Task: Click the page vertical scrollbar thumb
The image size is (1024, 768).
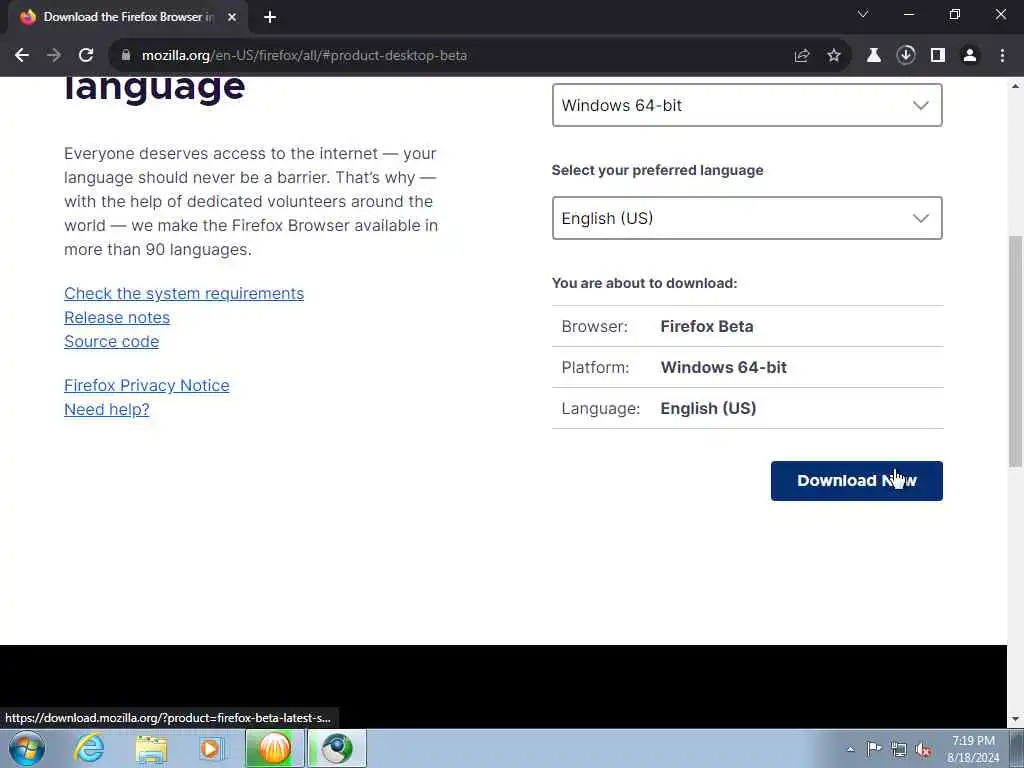Action: tap(1016, 351)
